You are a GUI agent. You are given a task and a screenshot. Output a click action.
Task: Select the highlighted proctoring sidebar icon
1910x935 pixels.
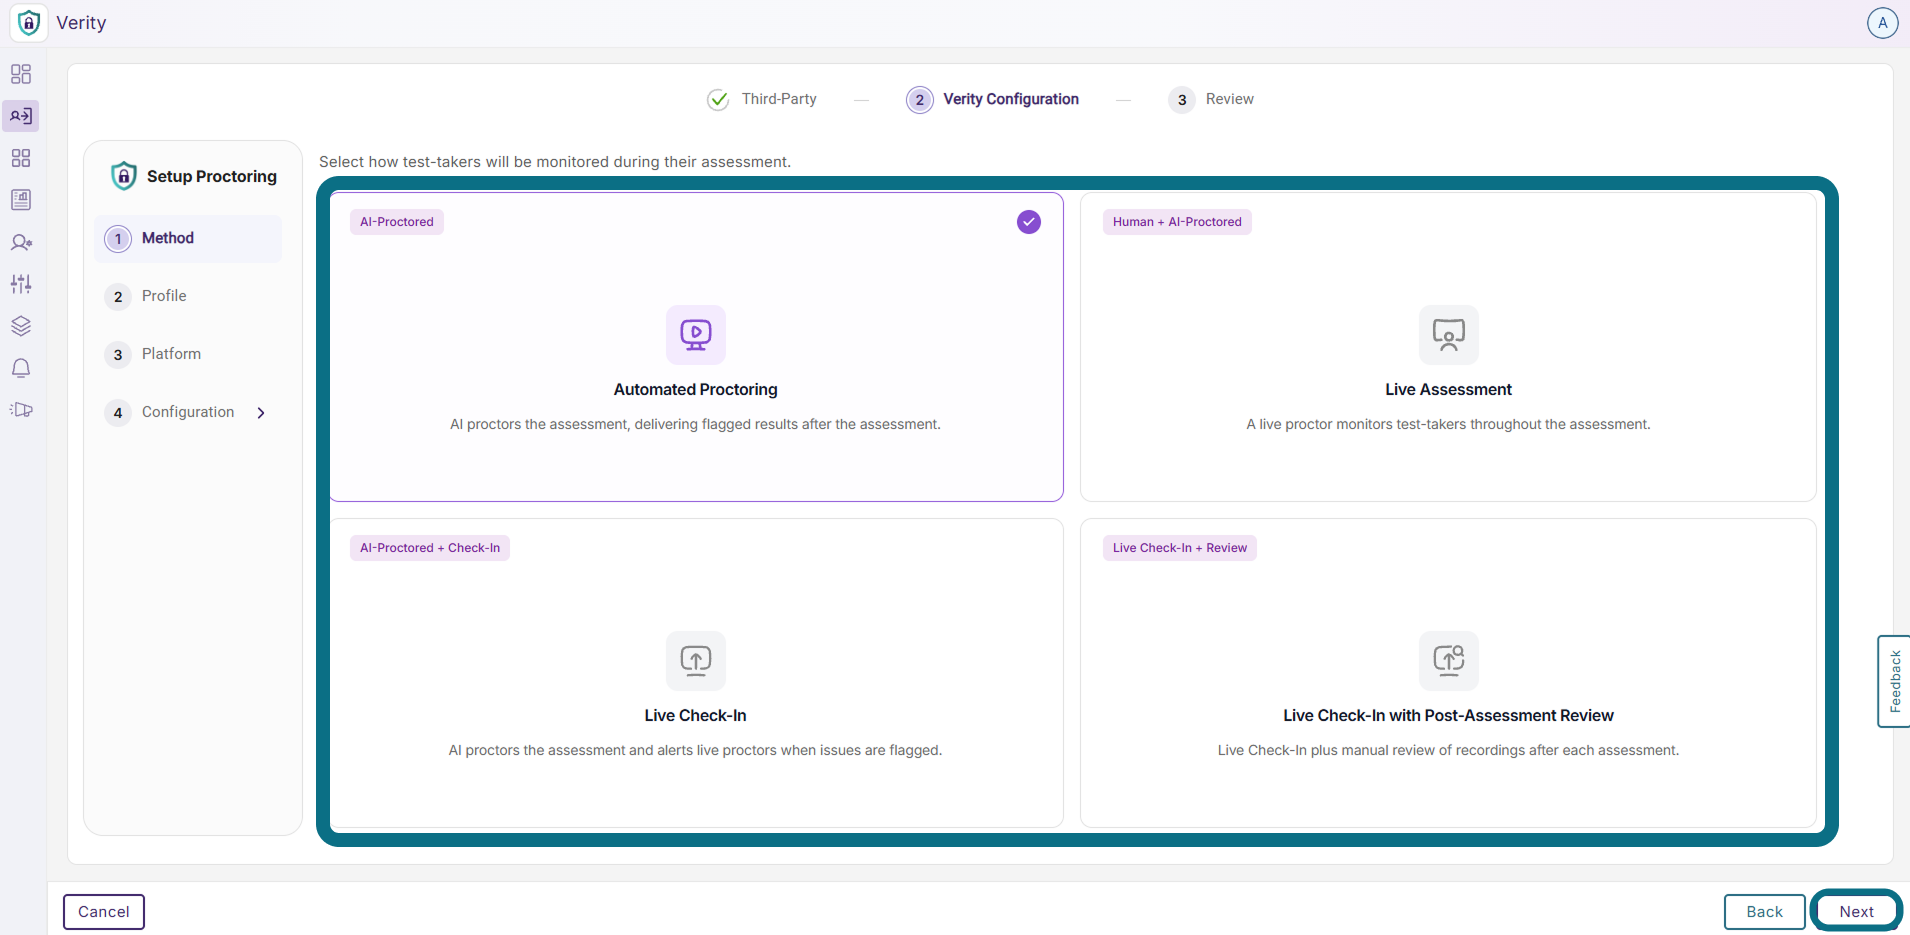pyautogui.click(x=21, y=116)
